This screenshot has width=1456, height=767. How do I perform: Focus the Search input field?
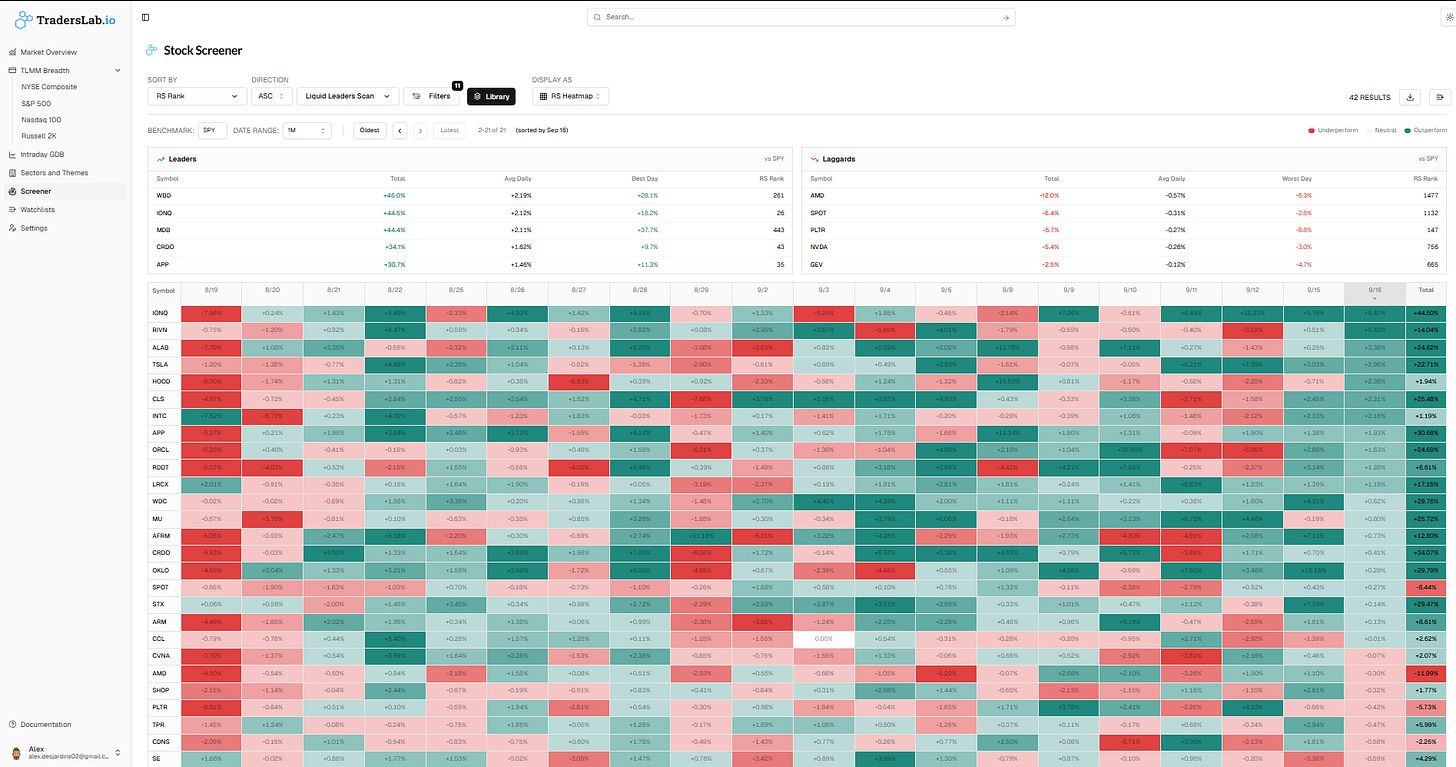point(801,17)
